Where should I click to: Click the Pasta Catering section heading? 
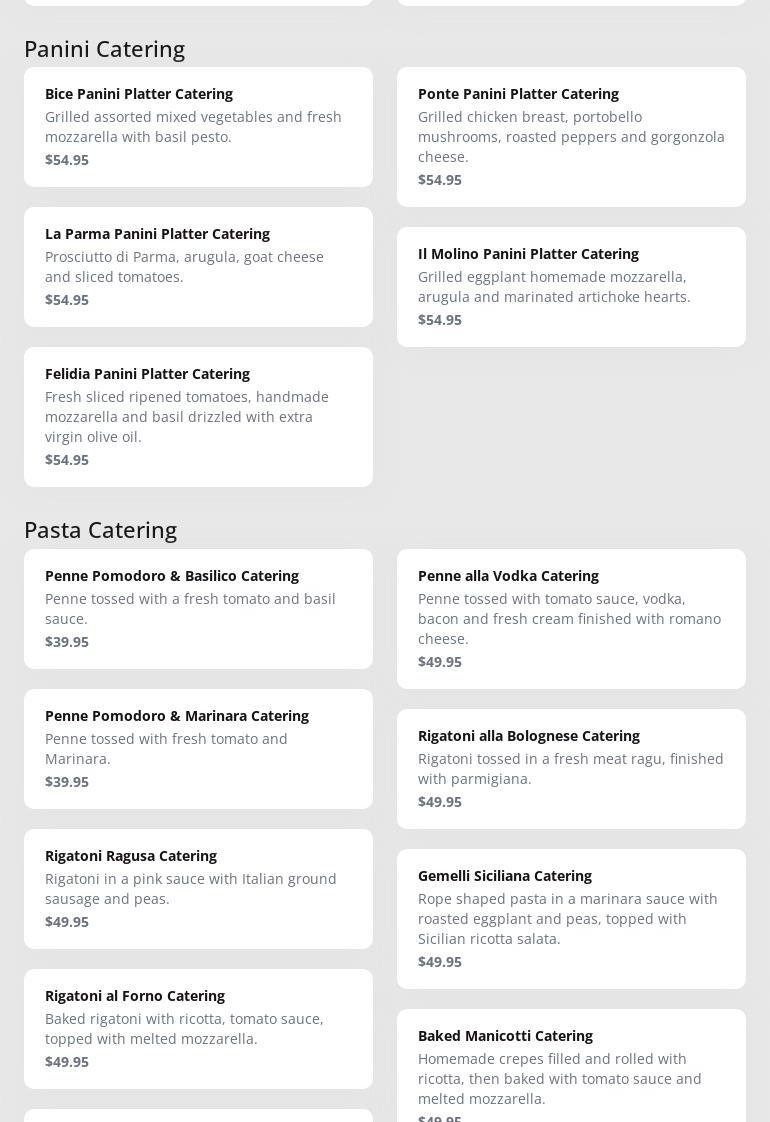[x=100, y=529]
